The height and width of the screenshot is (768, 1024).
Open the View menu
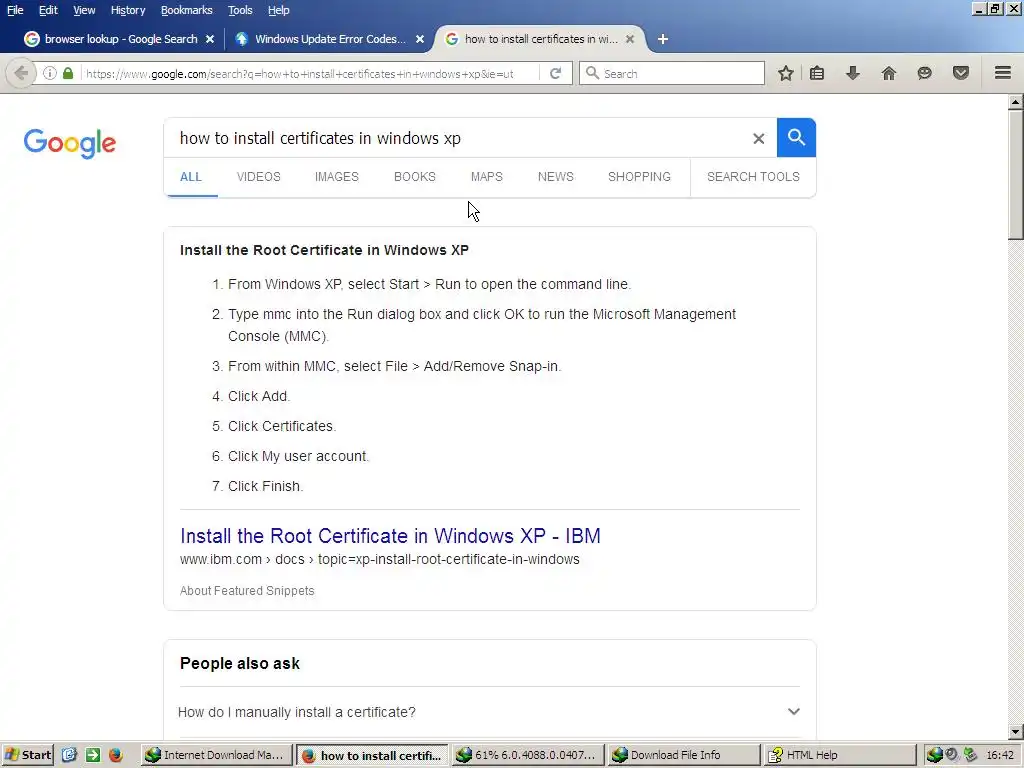click(x=84, y=10)
